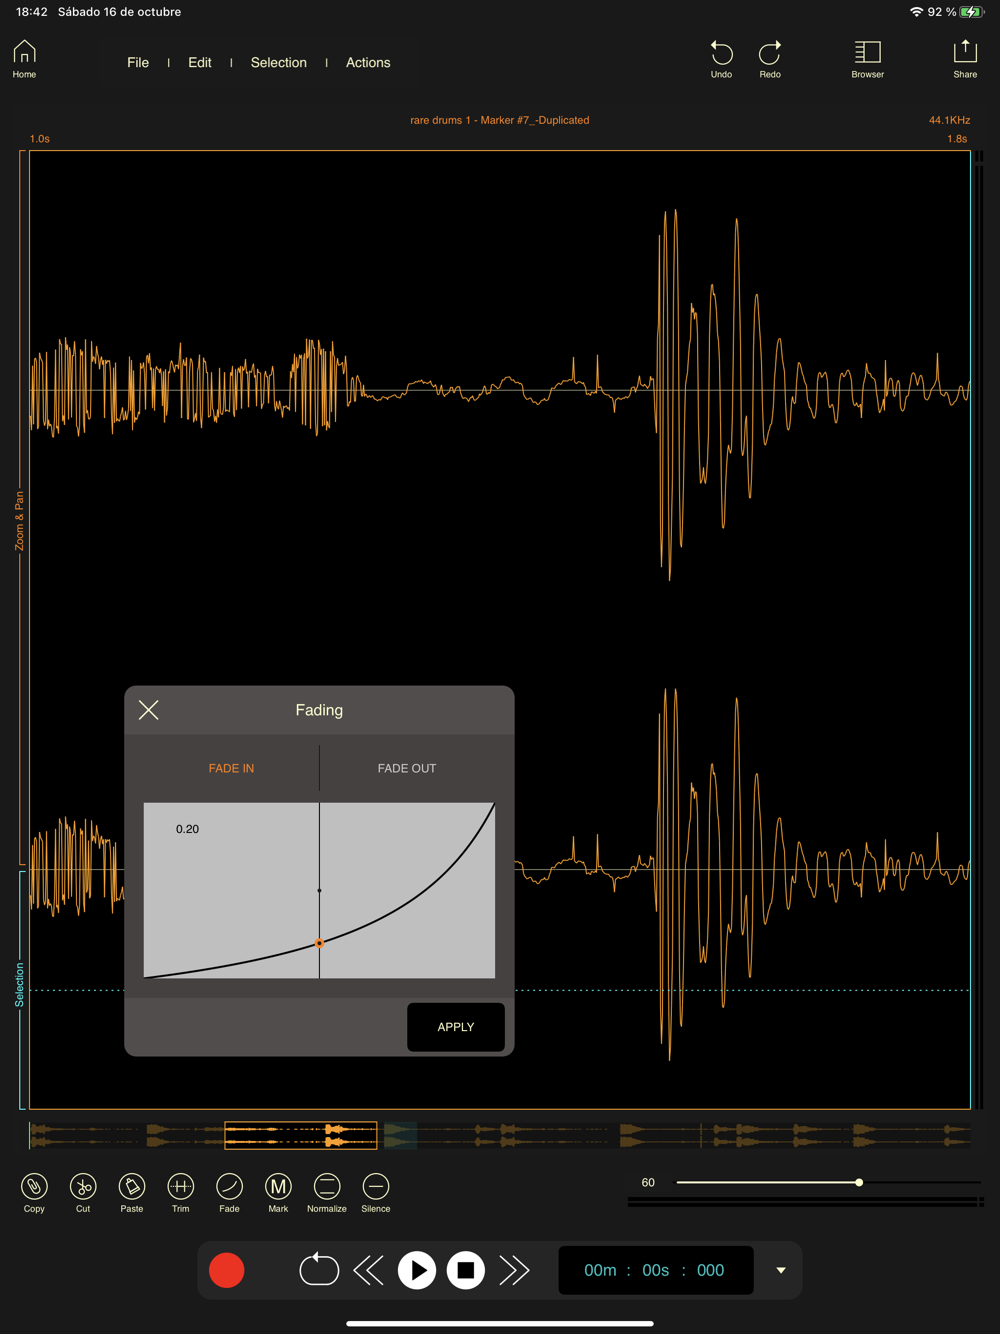Image resolution: width=1000 pixels, height=1334 pixels.
Task: Click the date 'Sábado 16 de octubre'
Action: point(119,12)
